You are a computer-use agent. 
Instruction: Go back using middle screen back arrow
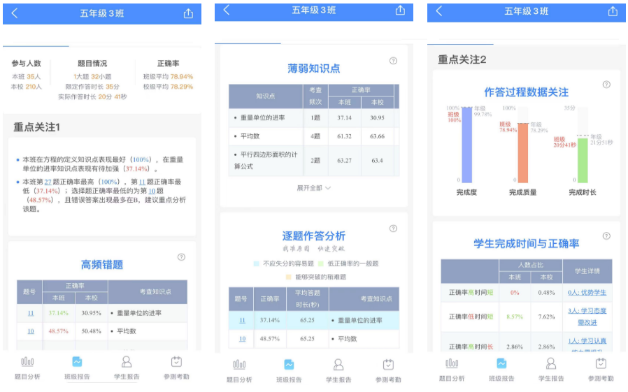pos(227,10)
